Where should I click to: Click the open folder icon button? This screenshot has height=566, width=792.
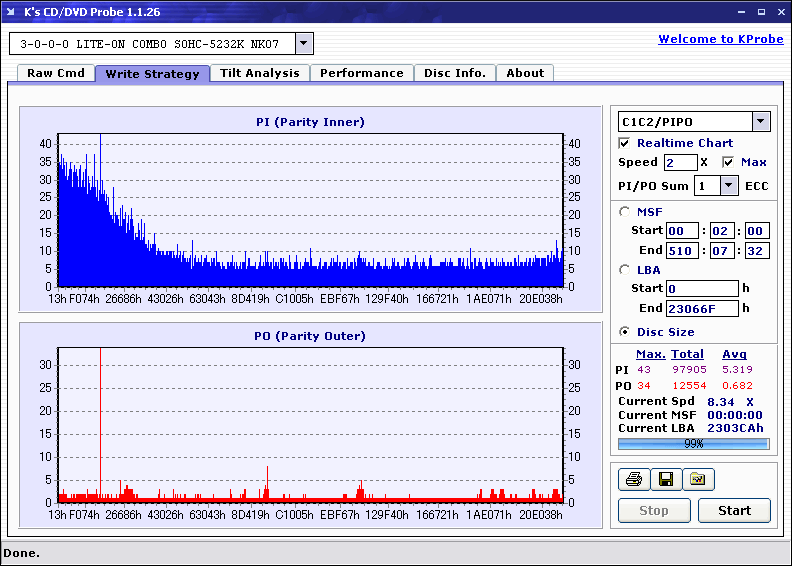pos(698,480)
